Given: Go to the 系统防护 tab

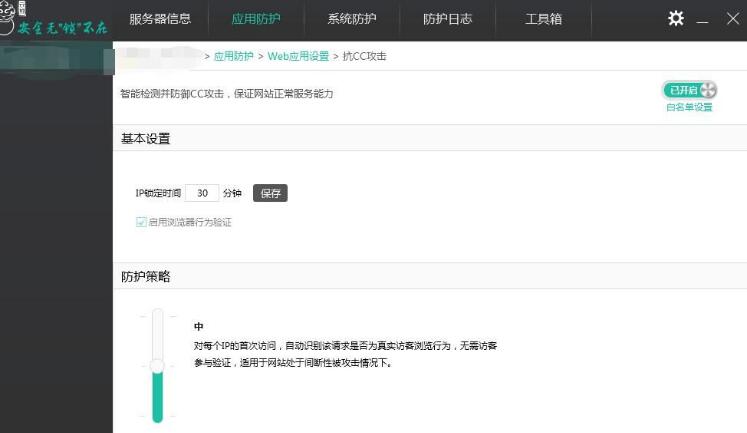Looking at the screenshot, I should (352, 19).
